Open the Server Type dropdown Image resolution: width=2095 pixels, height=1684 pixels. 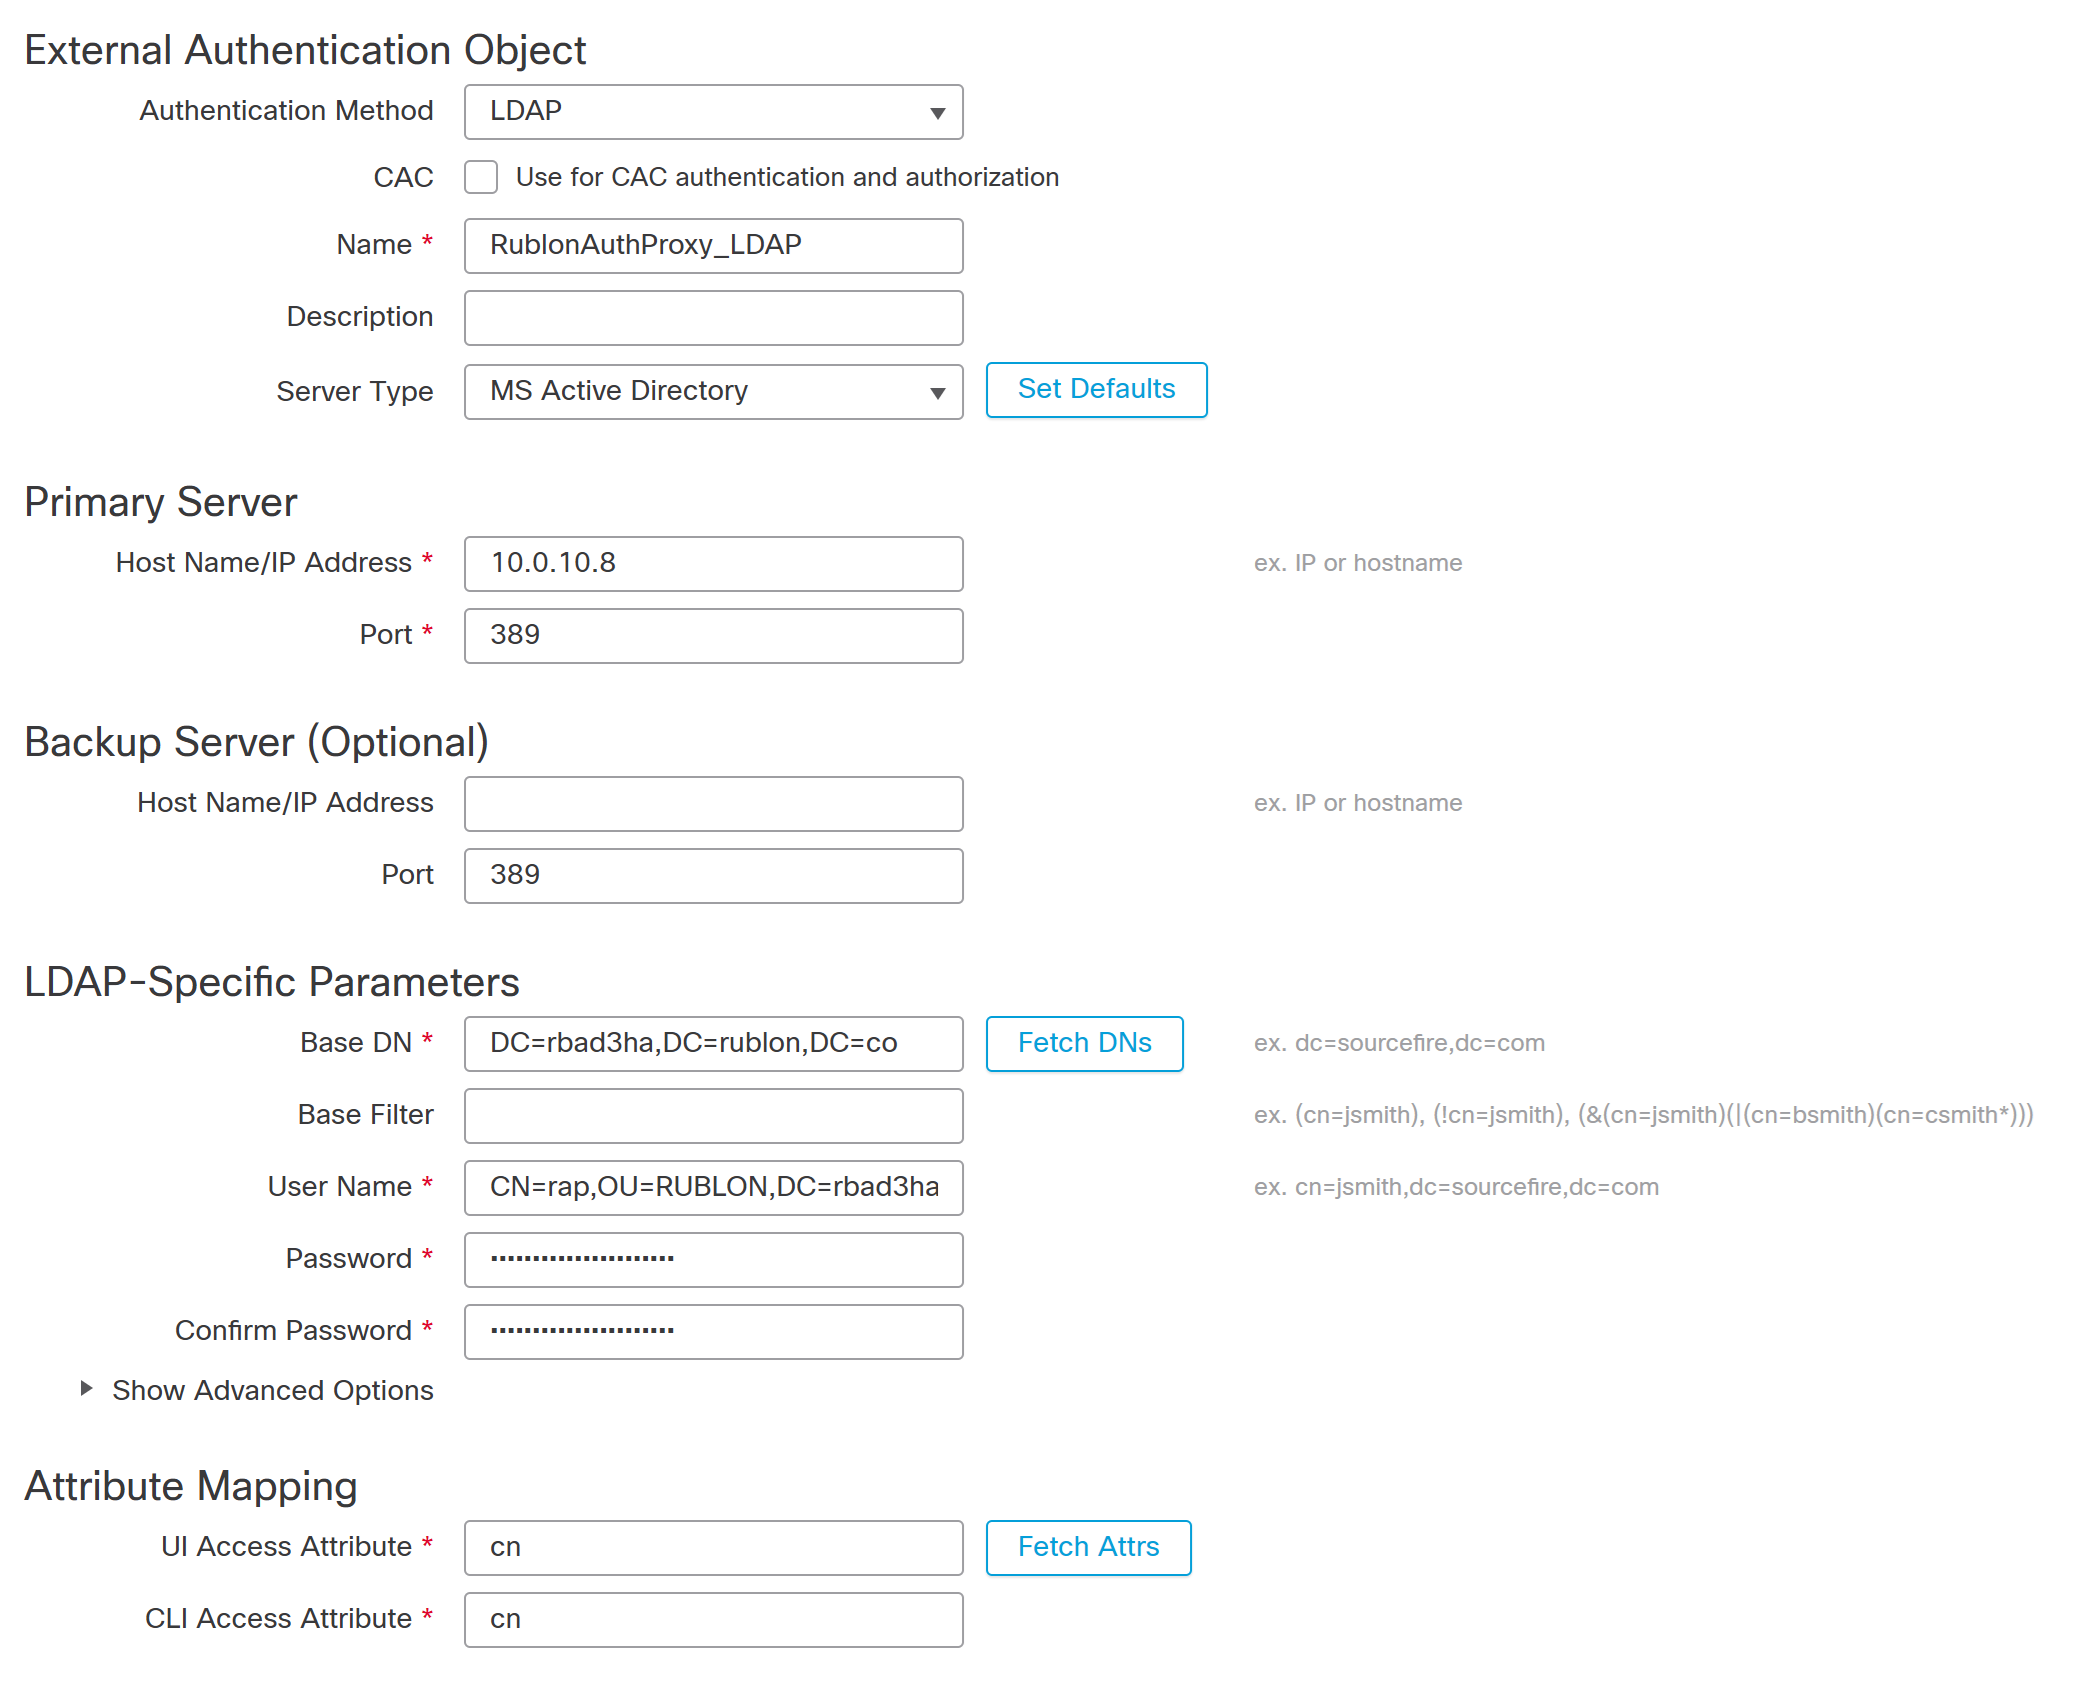(x=713, y=392)
